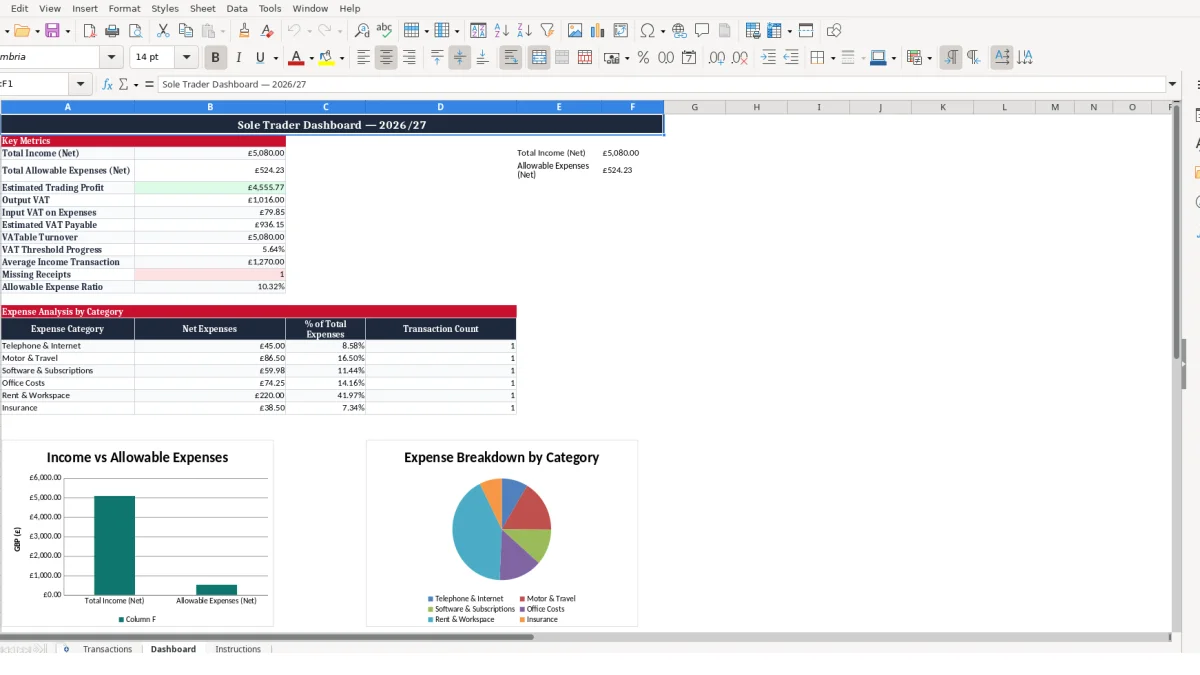This screenshot has height=675, width=1200.
Task: Open the underline style dropdown arrow
Action: pos(275,58)
